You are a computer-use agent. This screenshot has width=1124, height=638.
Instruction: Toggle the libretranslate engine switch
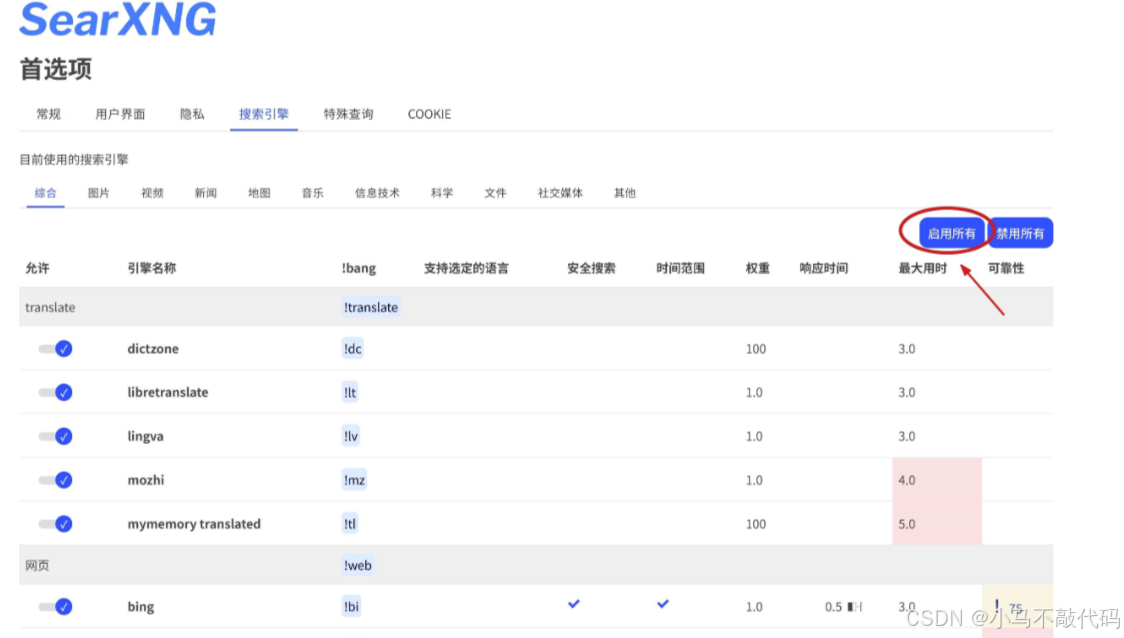click(55, 393)
